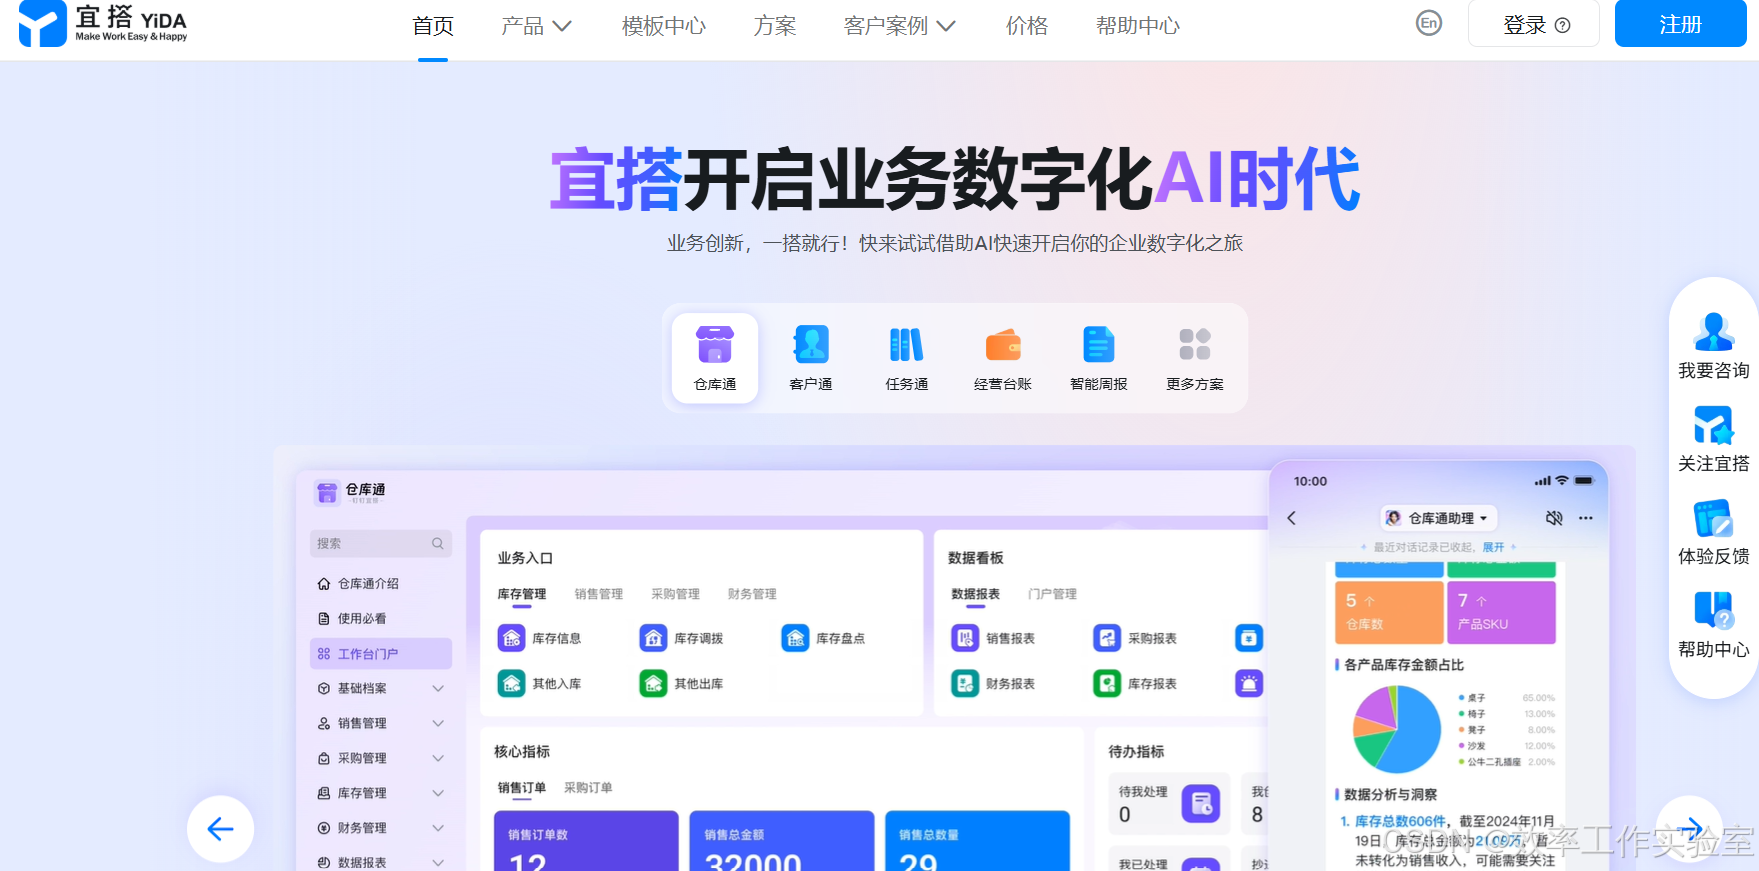
Task: Click the purple 产品SKU tile
Action: pos(1502,612)
